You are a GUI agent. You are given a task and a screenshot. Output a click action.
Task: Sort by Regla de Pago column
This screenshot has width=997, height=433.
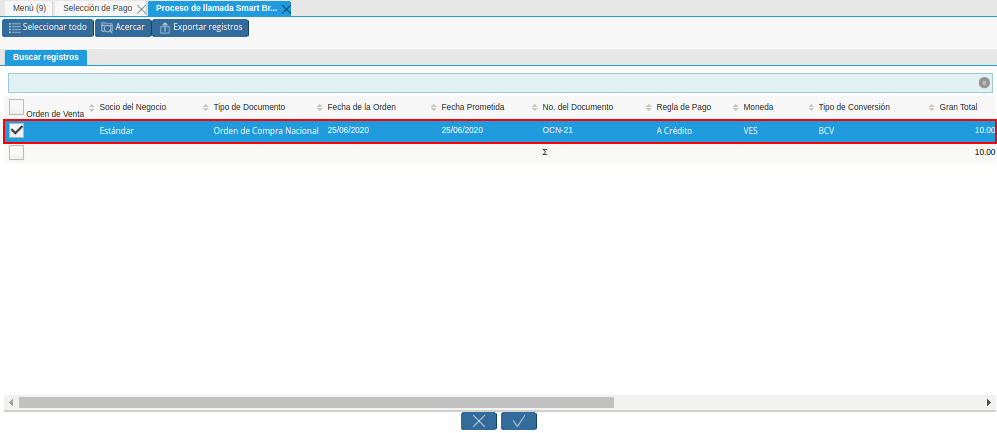pos(684,107)
